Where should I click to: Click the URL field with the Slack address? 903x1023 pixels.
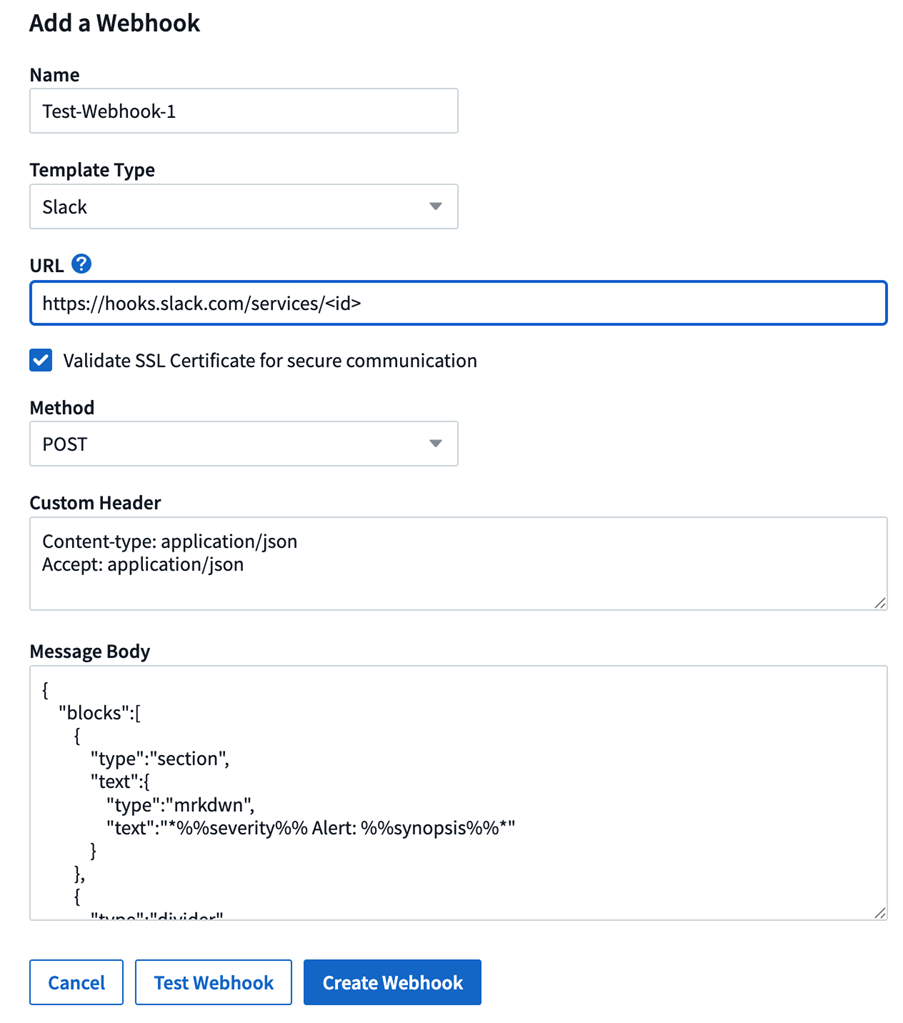[x=458, y=302]
